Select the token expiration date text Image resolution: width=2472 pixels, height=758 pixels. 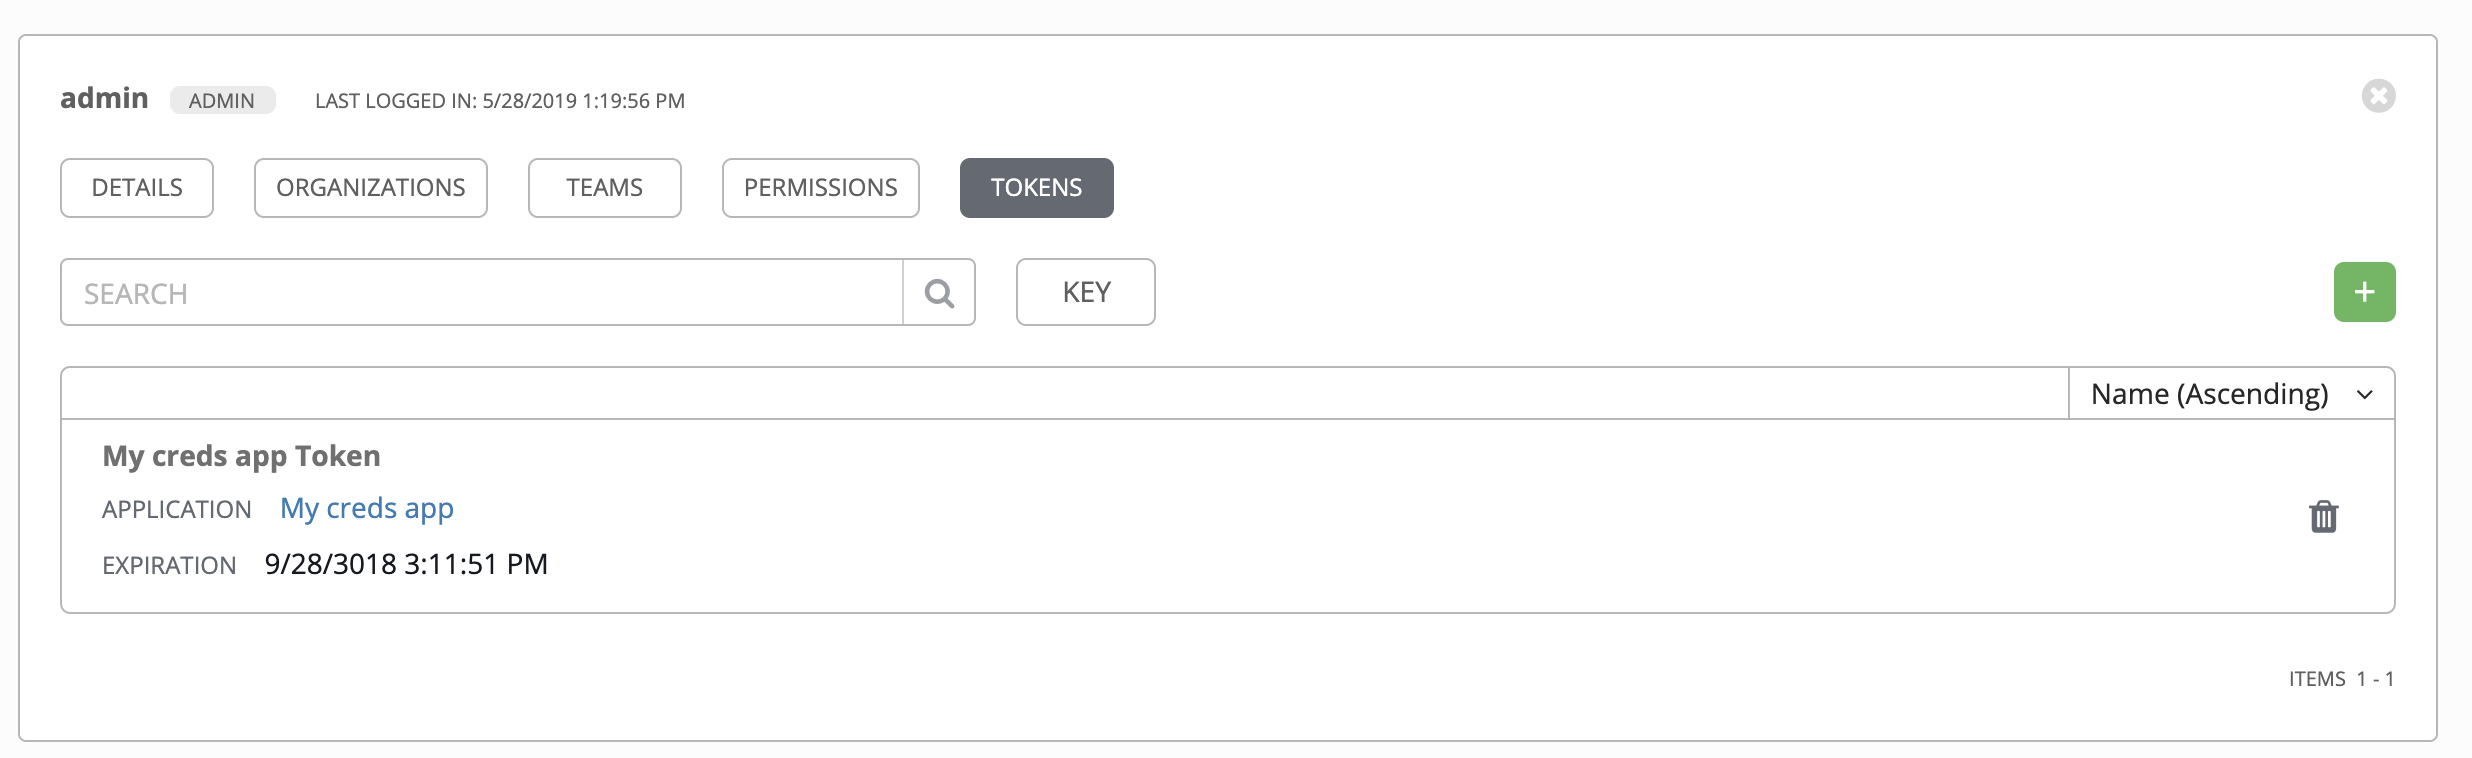point(406,564)
